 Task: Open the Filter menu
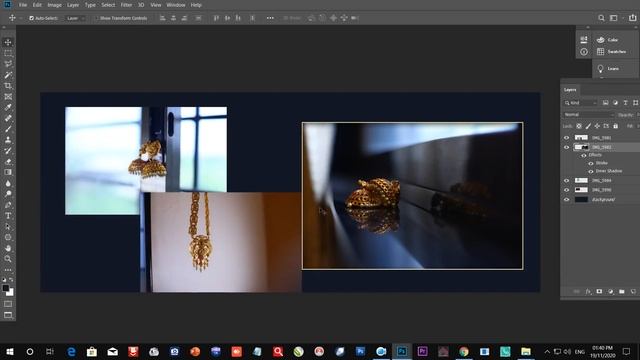[x=126, y=5]
